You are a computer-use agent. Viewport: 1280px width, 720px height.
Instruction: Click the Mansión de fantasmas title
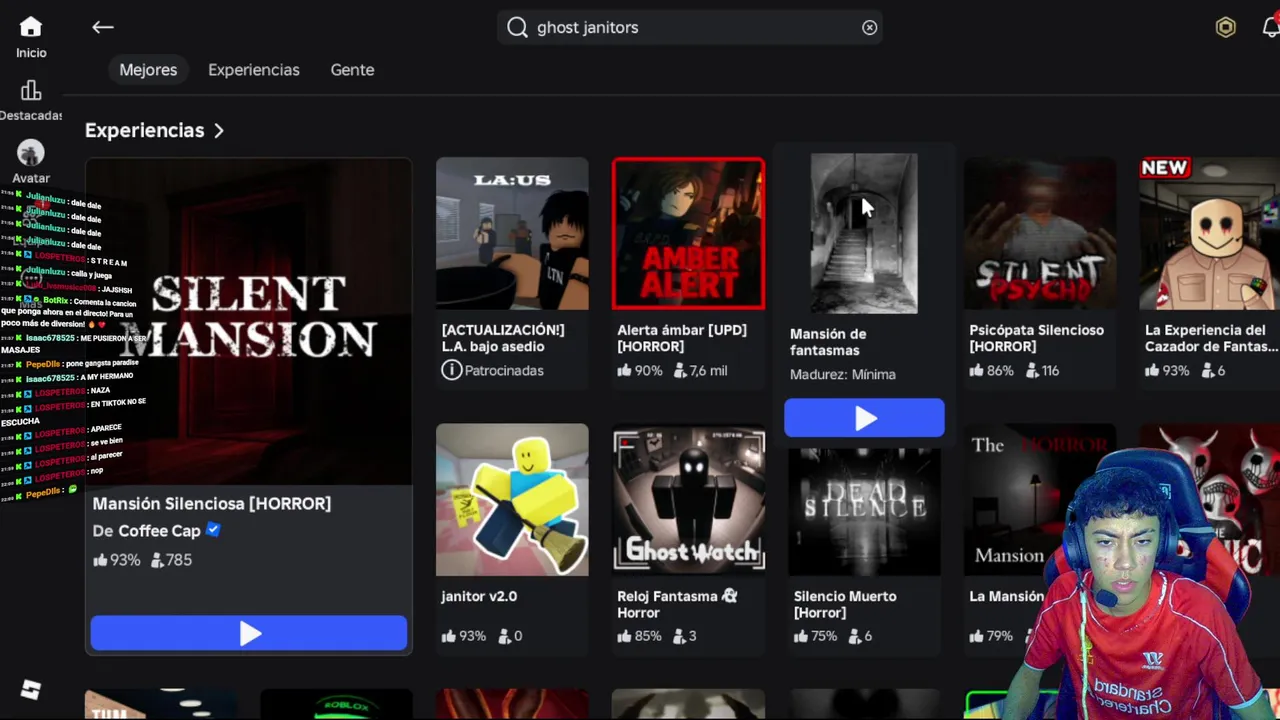[828, 342]
